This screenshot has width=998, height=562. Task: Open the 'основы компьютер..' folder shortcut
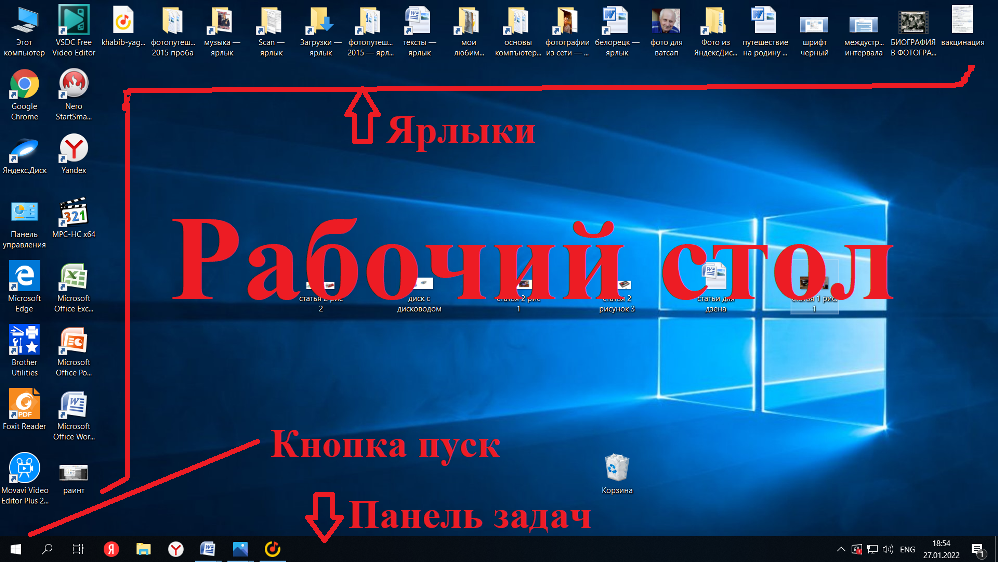pyautogui.click(x=517, y=30)
